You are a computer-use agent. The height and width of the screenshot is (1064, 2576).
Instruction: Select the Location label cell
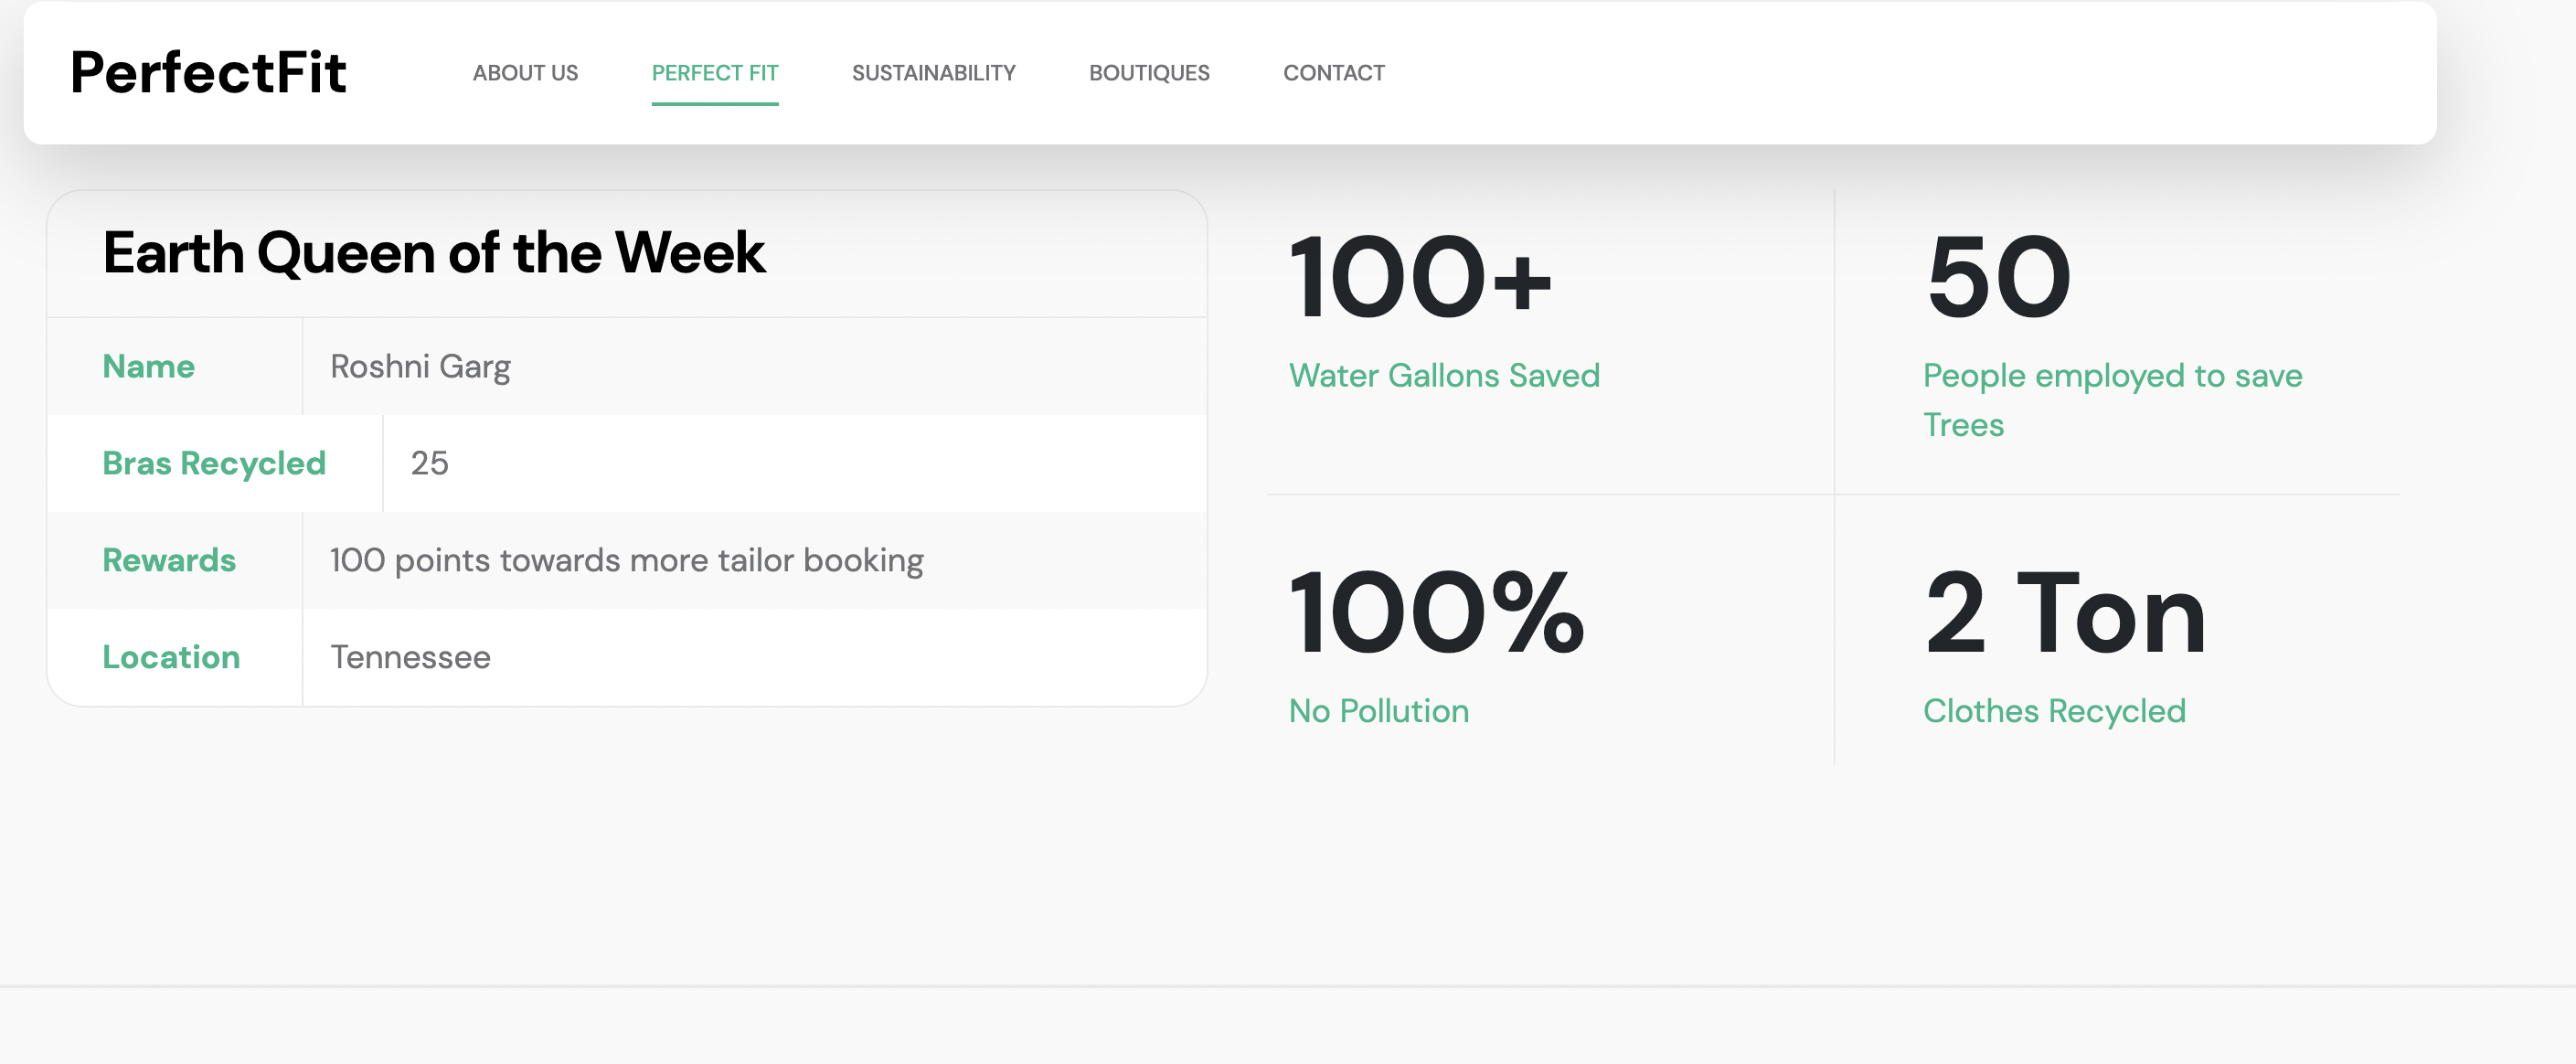[171, 658]
